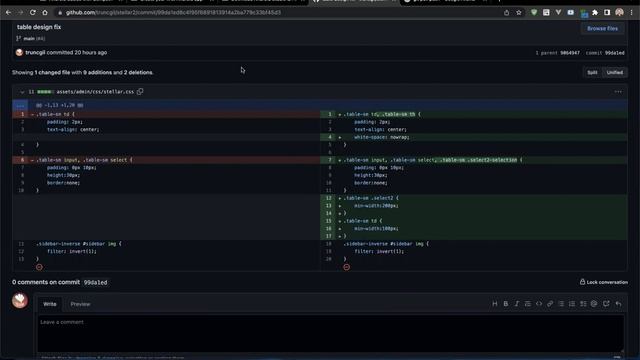Click the share icon in address bar
Screen dimensions: 640x360
(x=507, y=13)
